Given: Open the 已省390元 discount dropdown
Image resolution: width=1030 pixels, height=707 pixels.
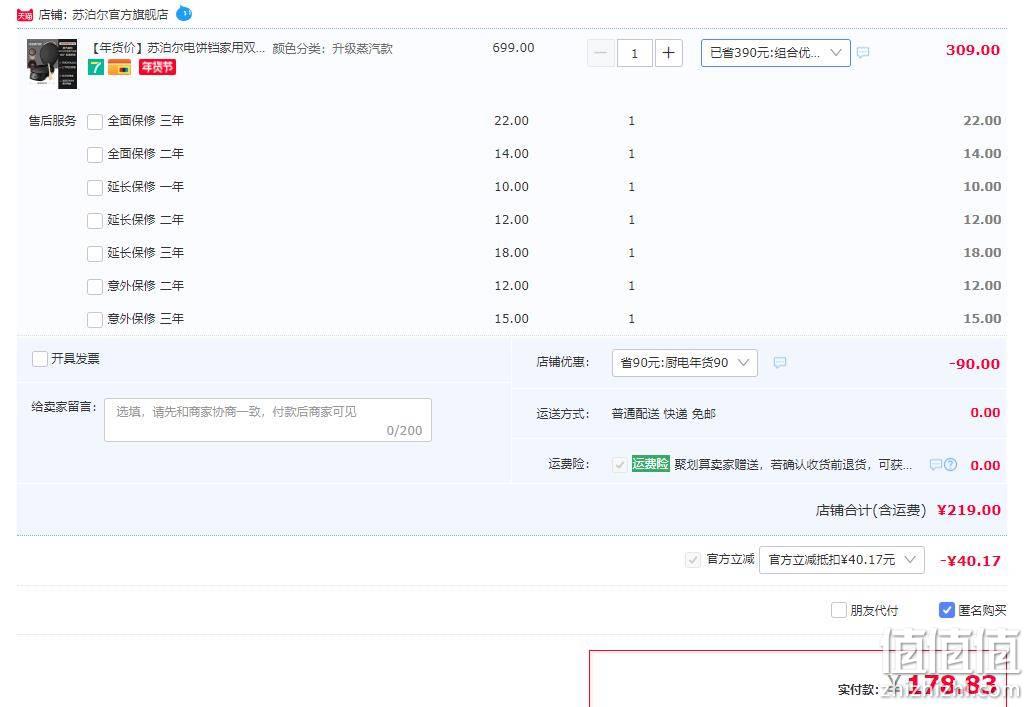Looking at the screenshot, I should [x=776, y=53].
